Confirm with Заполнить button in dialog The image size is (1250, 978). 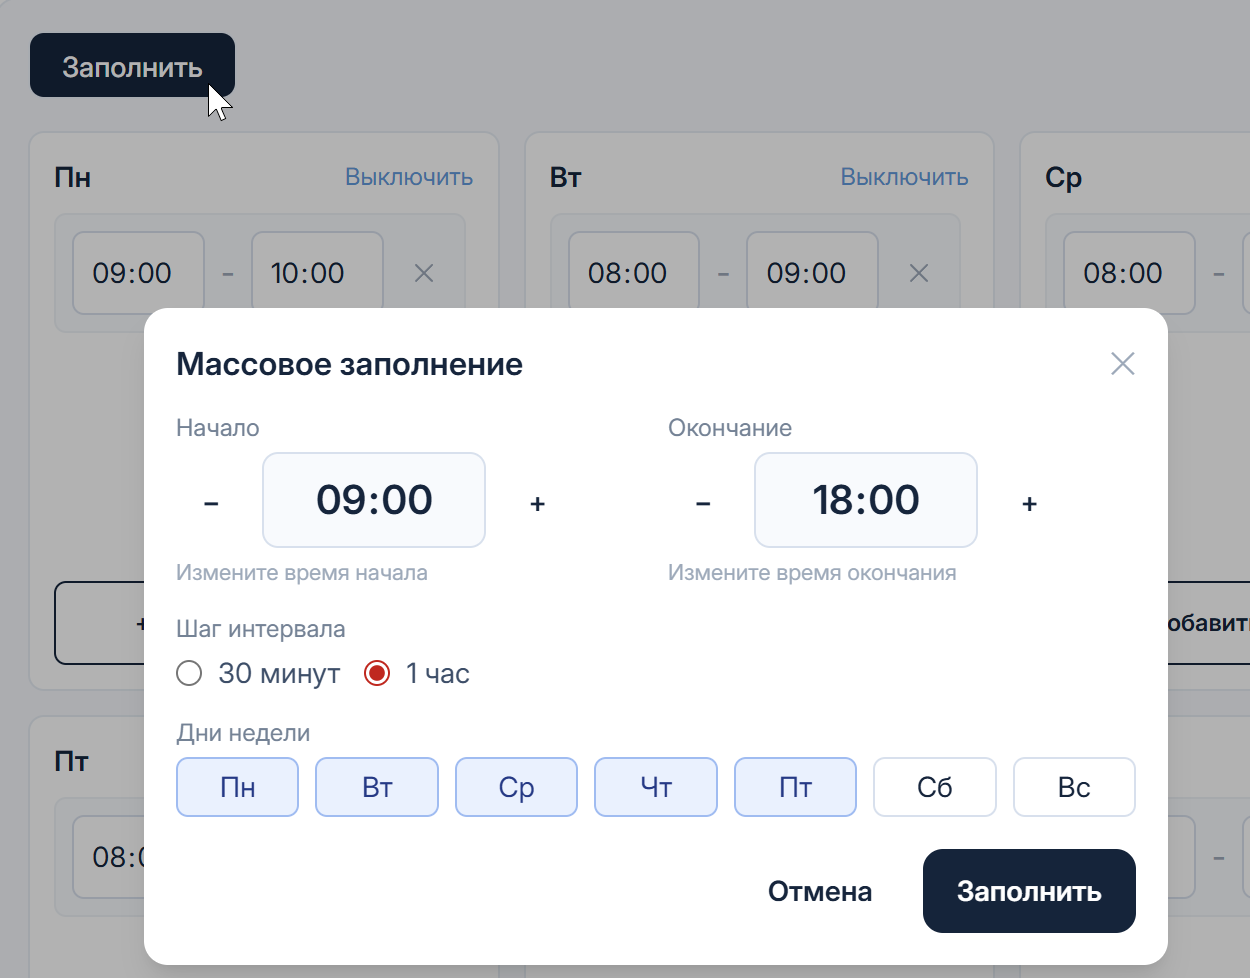point(1029,891)
